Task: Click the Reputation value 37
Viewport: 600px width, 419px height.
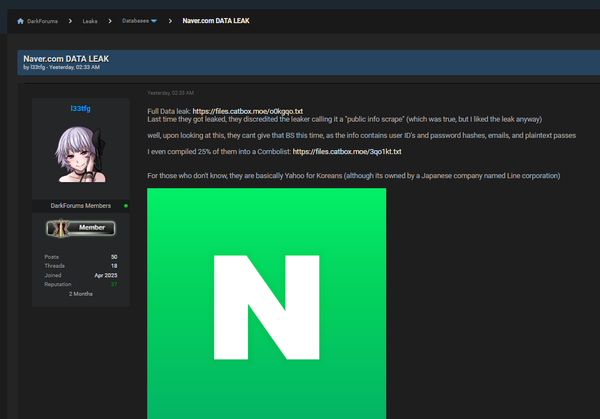Action: click(114, 284)
